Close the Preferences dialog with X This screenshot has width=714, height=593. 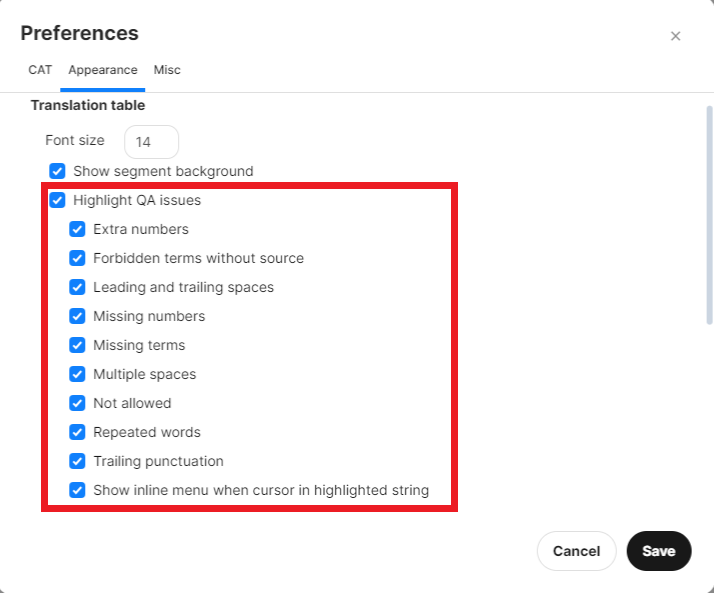(x=675, y=36)
